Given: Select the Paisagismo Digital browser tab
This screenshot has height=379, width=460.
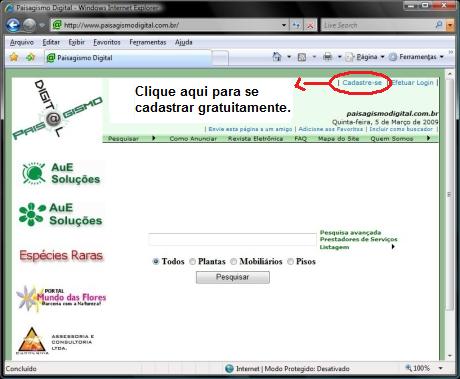Looking at the screenshot, I should click(x=128, y=58).
